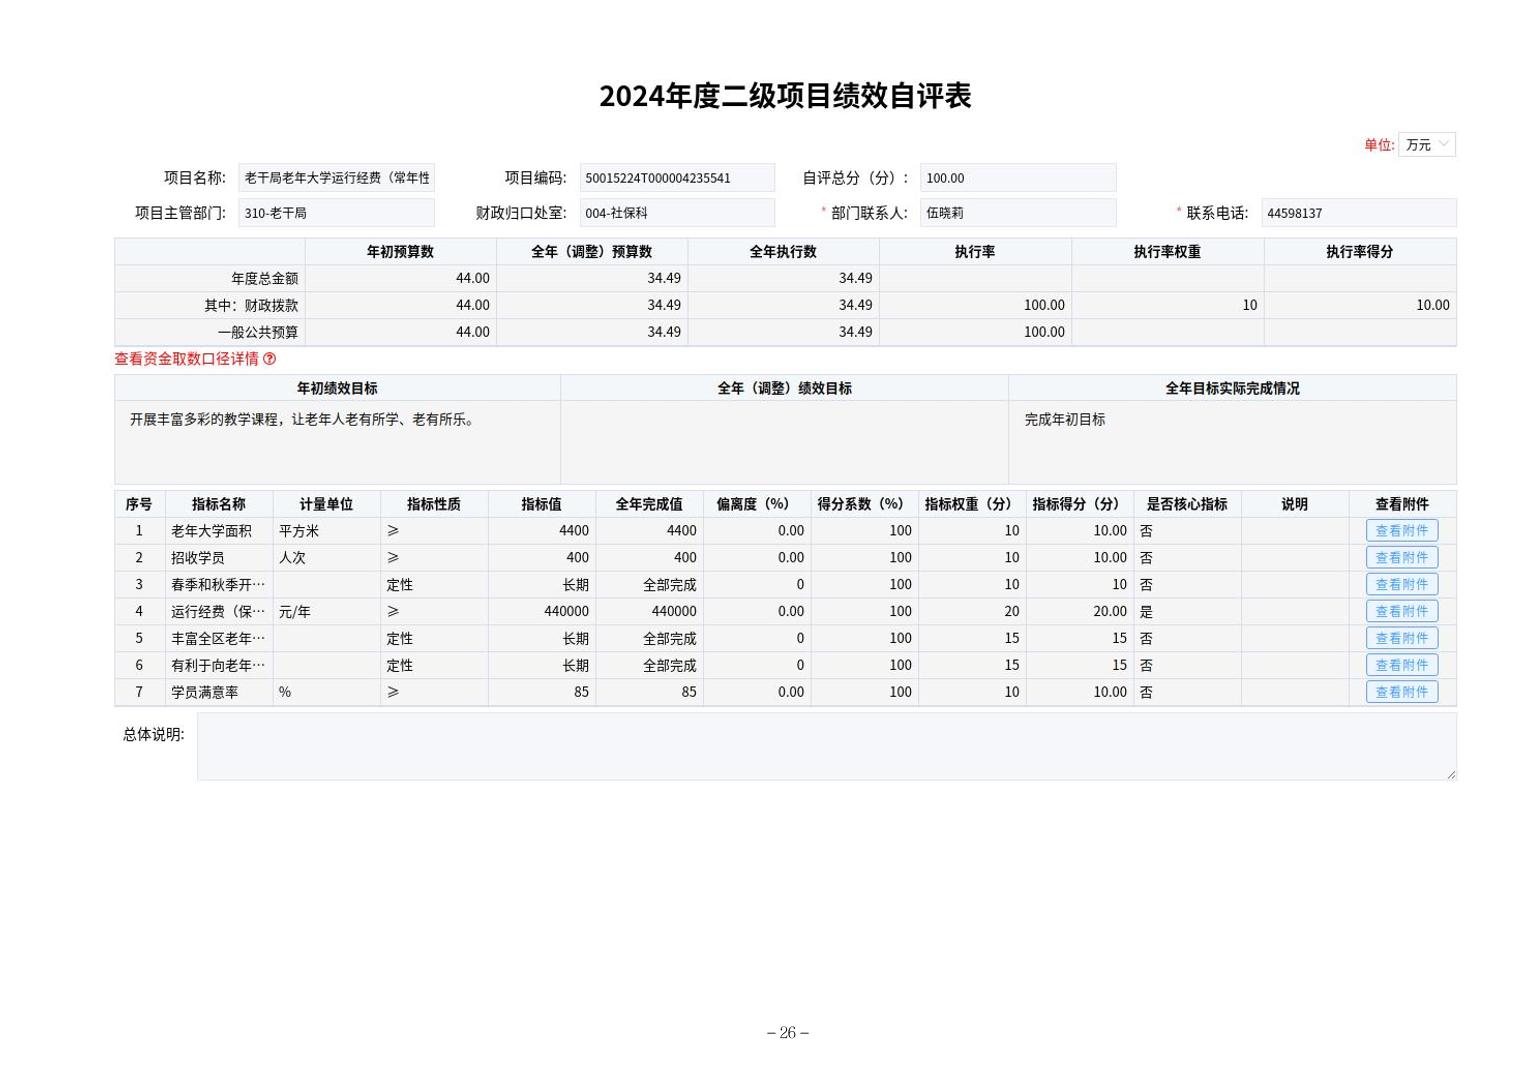Click the 年初预算数 column header
1515x1069 pixels.
(x=400, y=252)
